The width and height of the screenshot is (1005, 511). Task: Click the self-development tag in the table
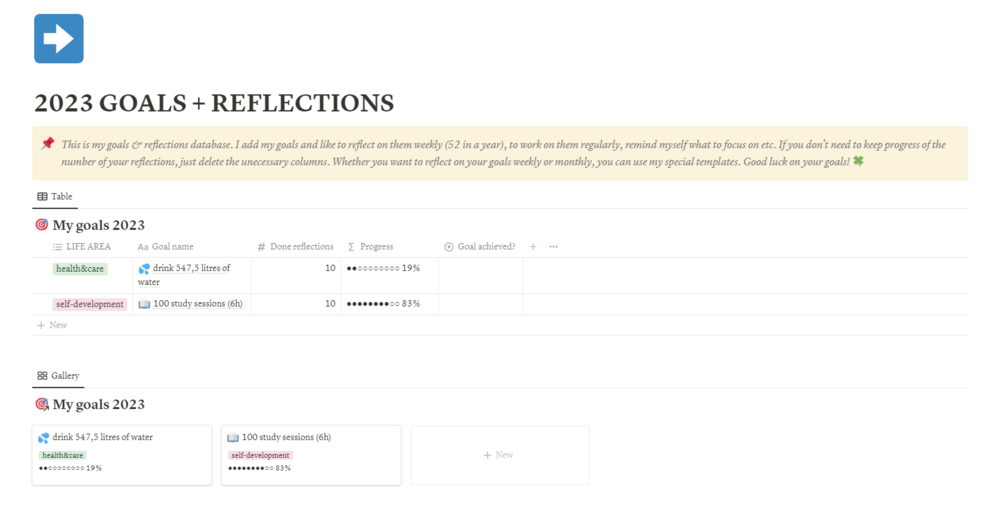point(90,304)
